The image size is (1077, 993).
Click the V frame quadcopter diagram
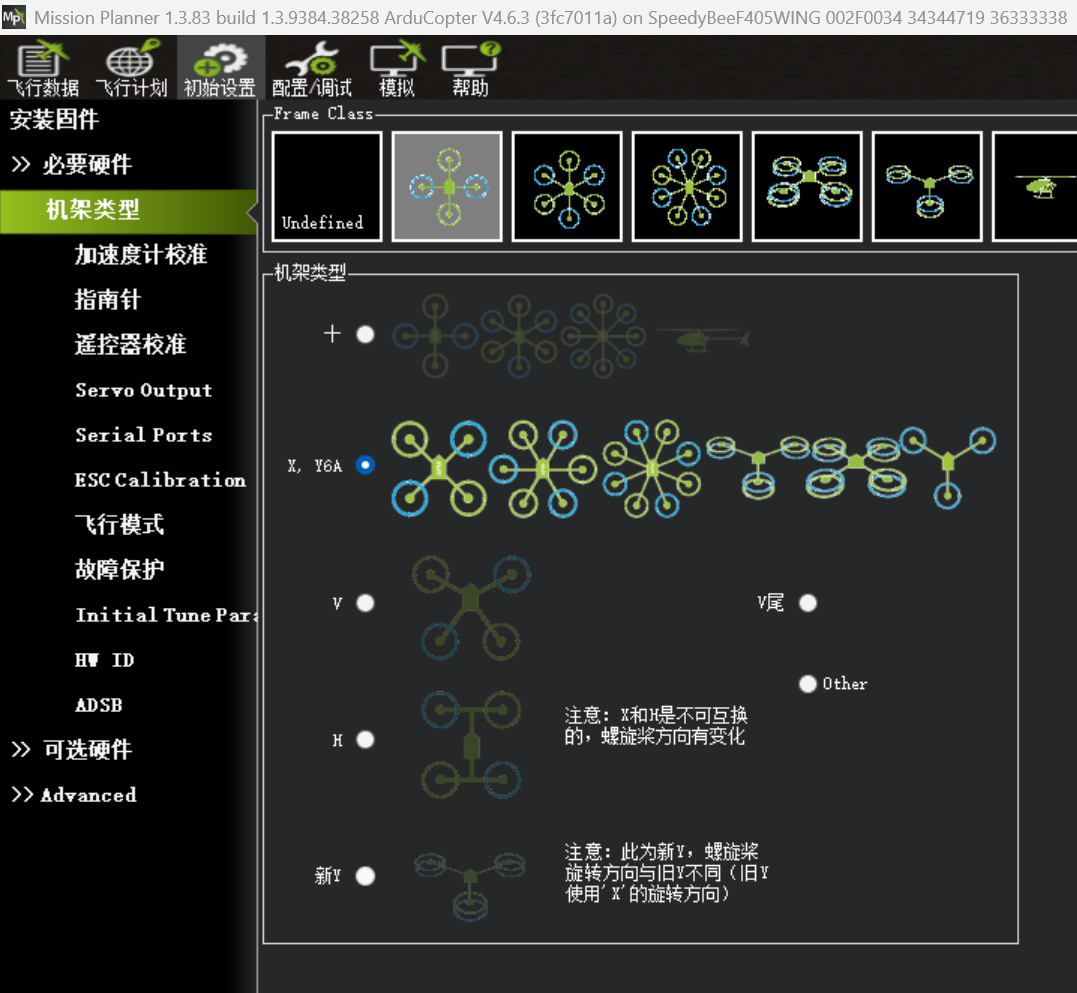point(471,607)
